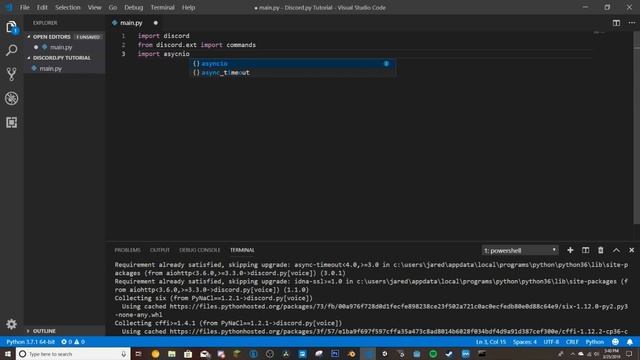Click line 1 'import discord' code

(164, 36)
